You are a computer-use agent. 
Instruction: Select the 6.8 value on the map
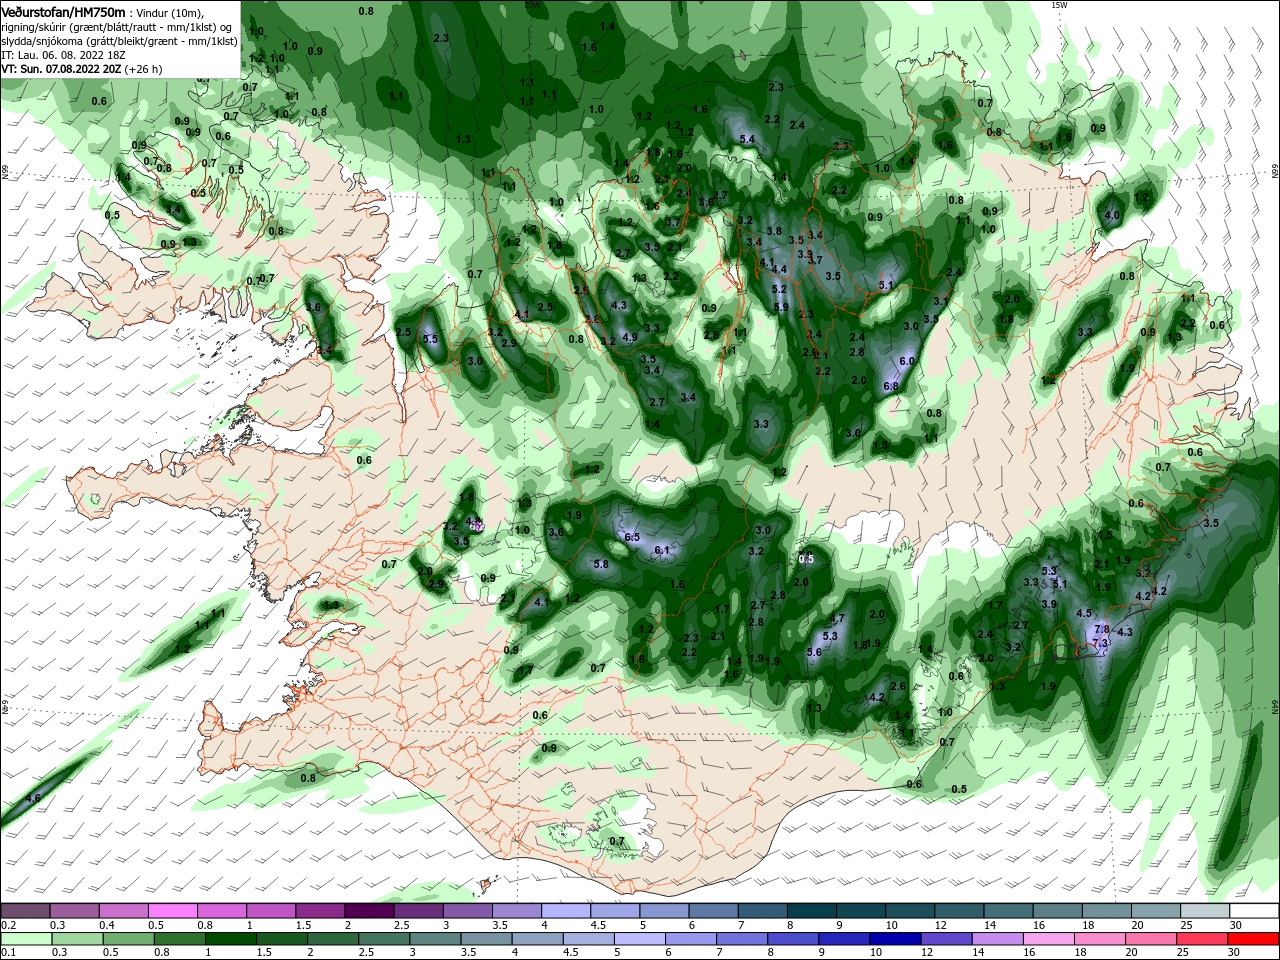(x=891, y=386)
